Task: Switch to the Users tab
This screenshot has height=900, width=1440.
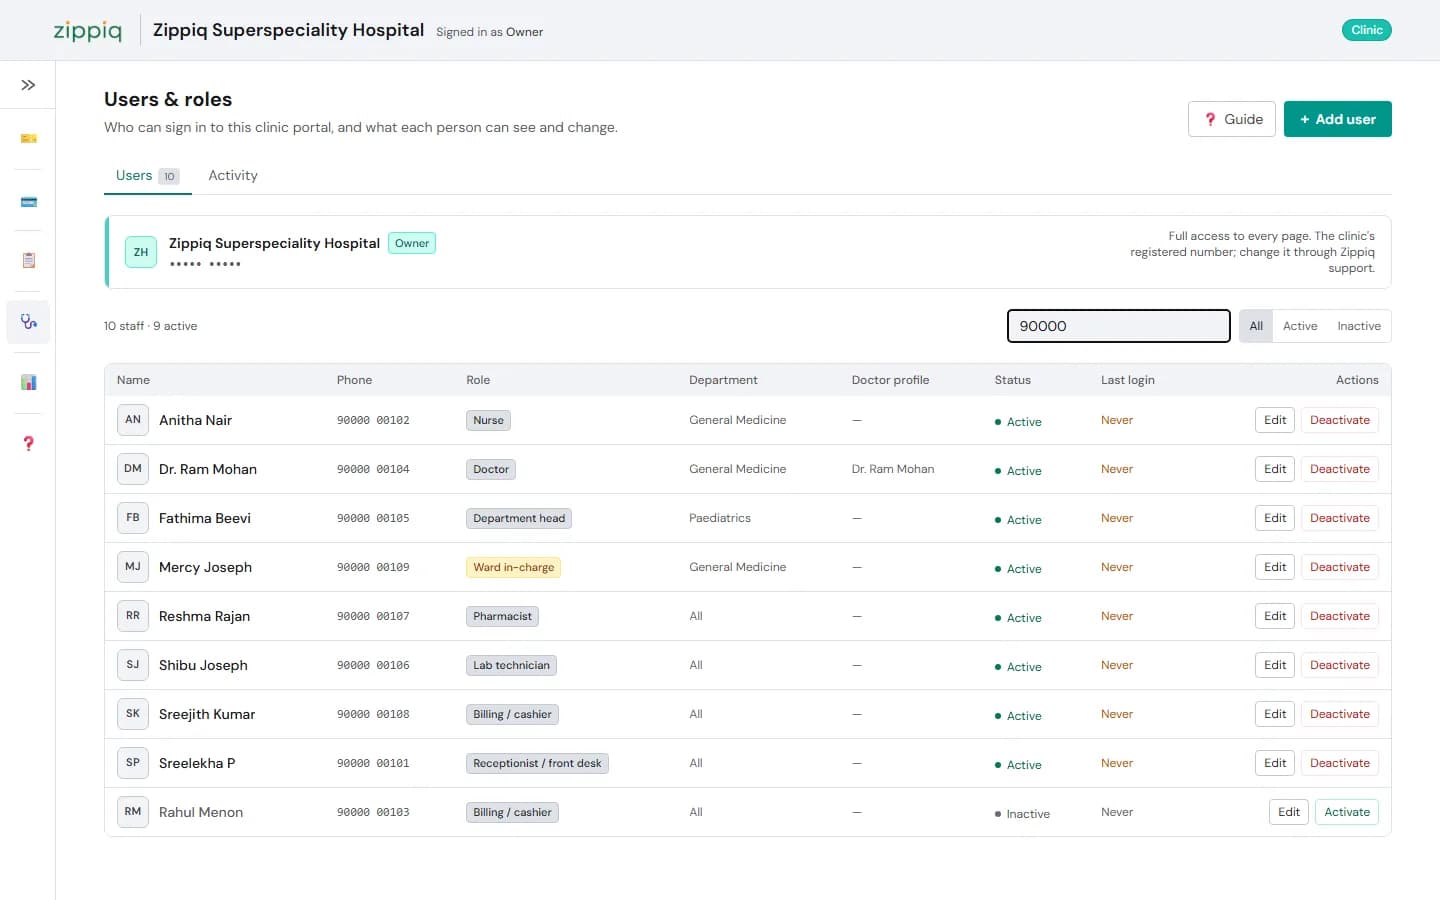Action: (147, 176)
